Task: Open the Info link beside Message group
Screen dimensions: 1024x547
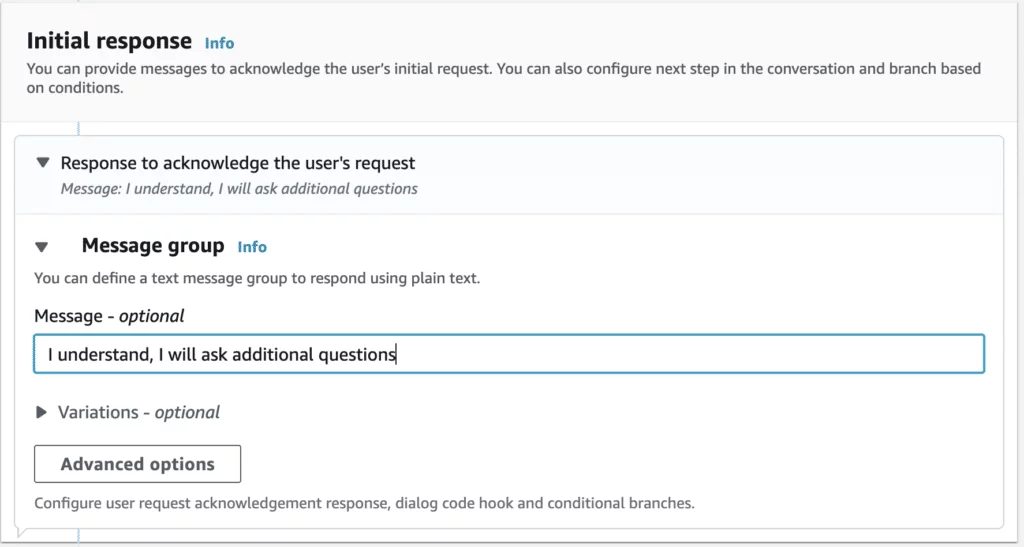Action: click(252, 247)
